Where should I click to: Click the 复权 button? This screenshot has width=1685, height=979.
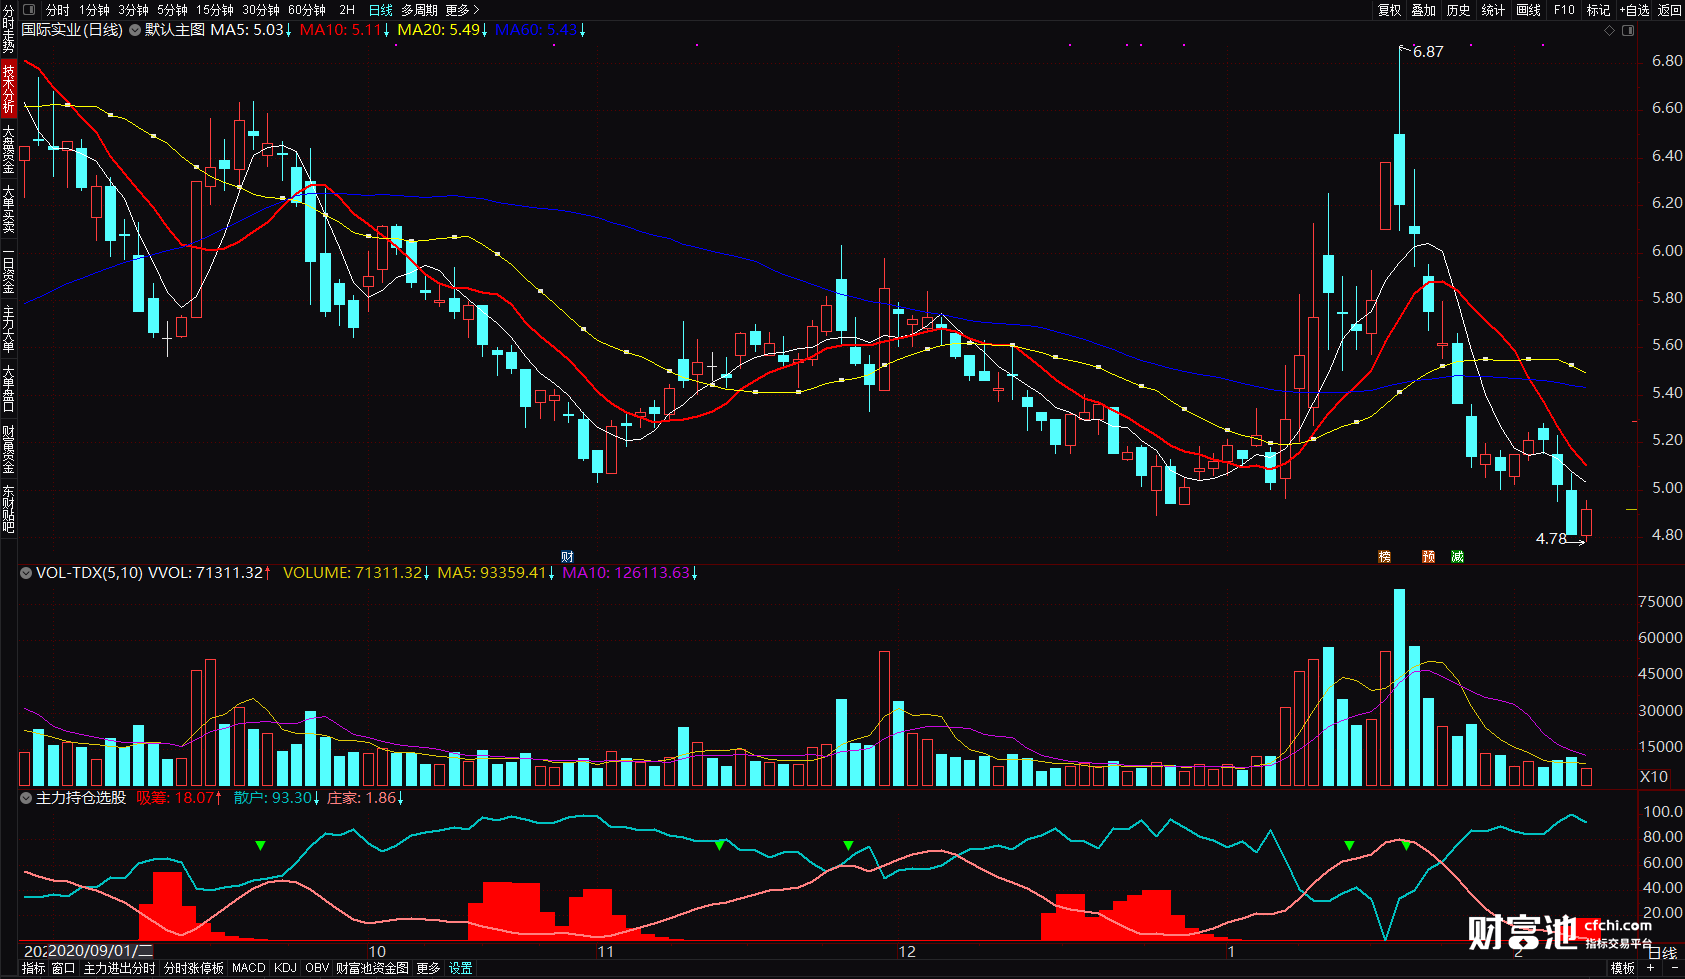click(1389, 10)
